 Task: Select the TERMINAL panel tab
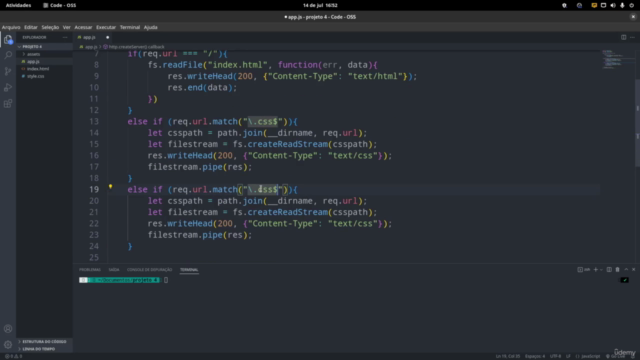click(x=189, y=269)
